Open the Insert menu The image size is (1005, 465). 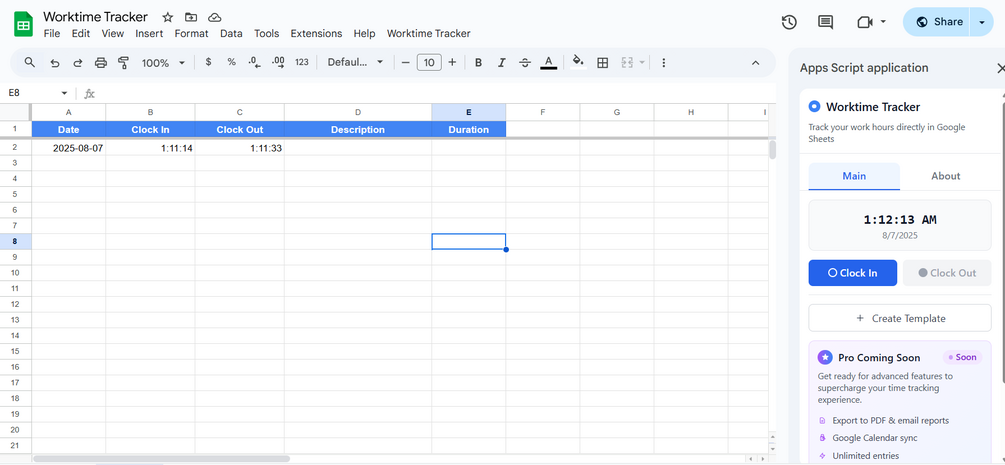click(149, 33)
